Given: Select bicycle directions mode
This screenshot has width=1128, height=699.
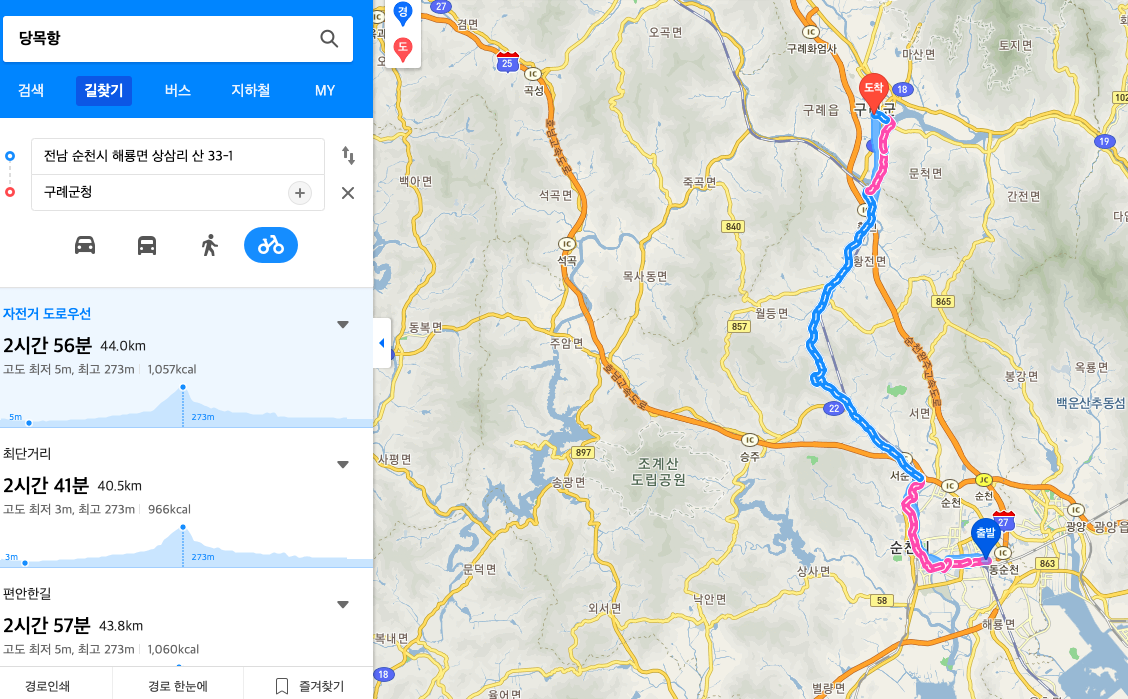Looking at the screenshot, I should click(x=270, y=245).
